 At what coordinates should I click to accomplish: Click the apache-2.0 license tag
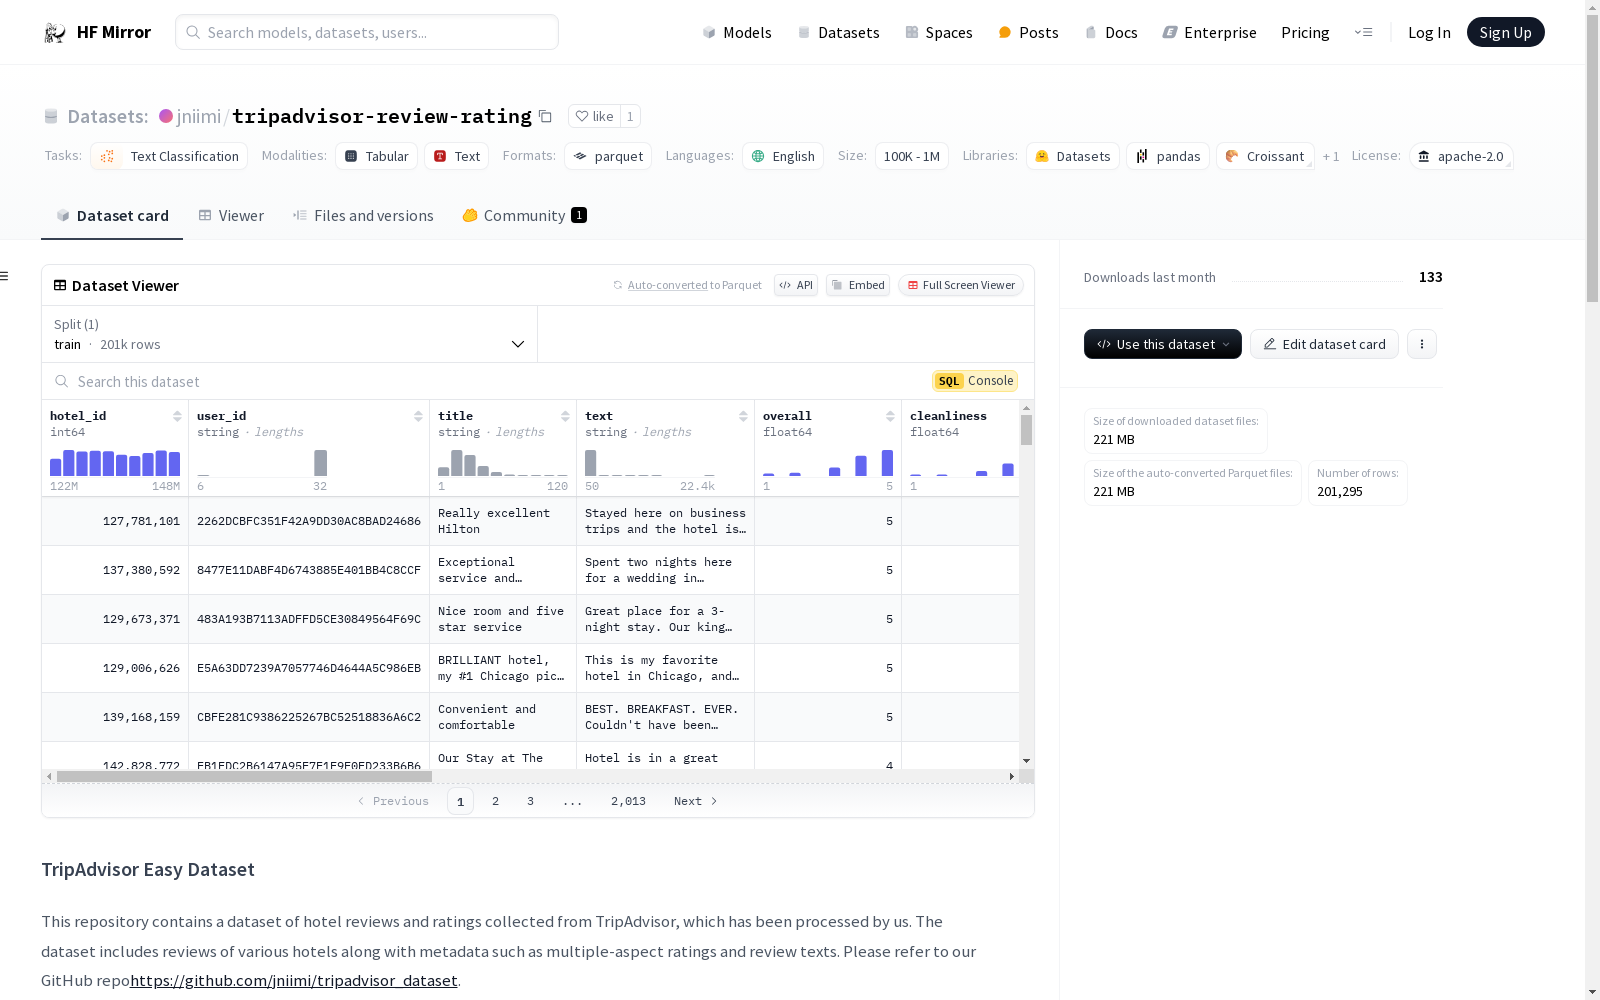(x=1461, y=156)
